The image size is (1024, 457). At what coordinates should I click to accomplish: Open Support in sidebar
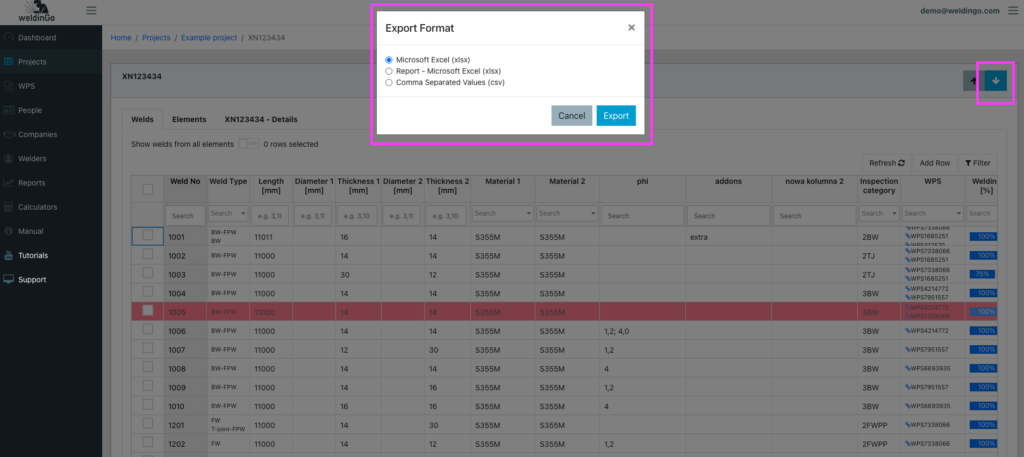pyautogui.click(x=32, y=280)
